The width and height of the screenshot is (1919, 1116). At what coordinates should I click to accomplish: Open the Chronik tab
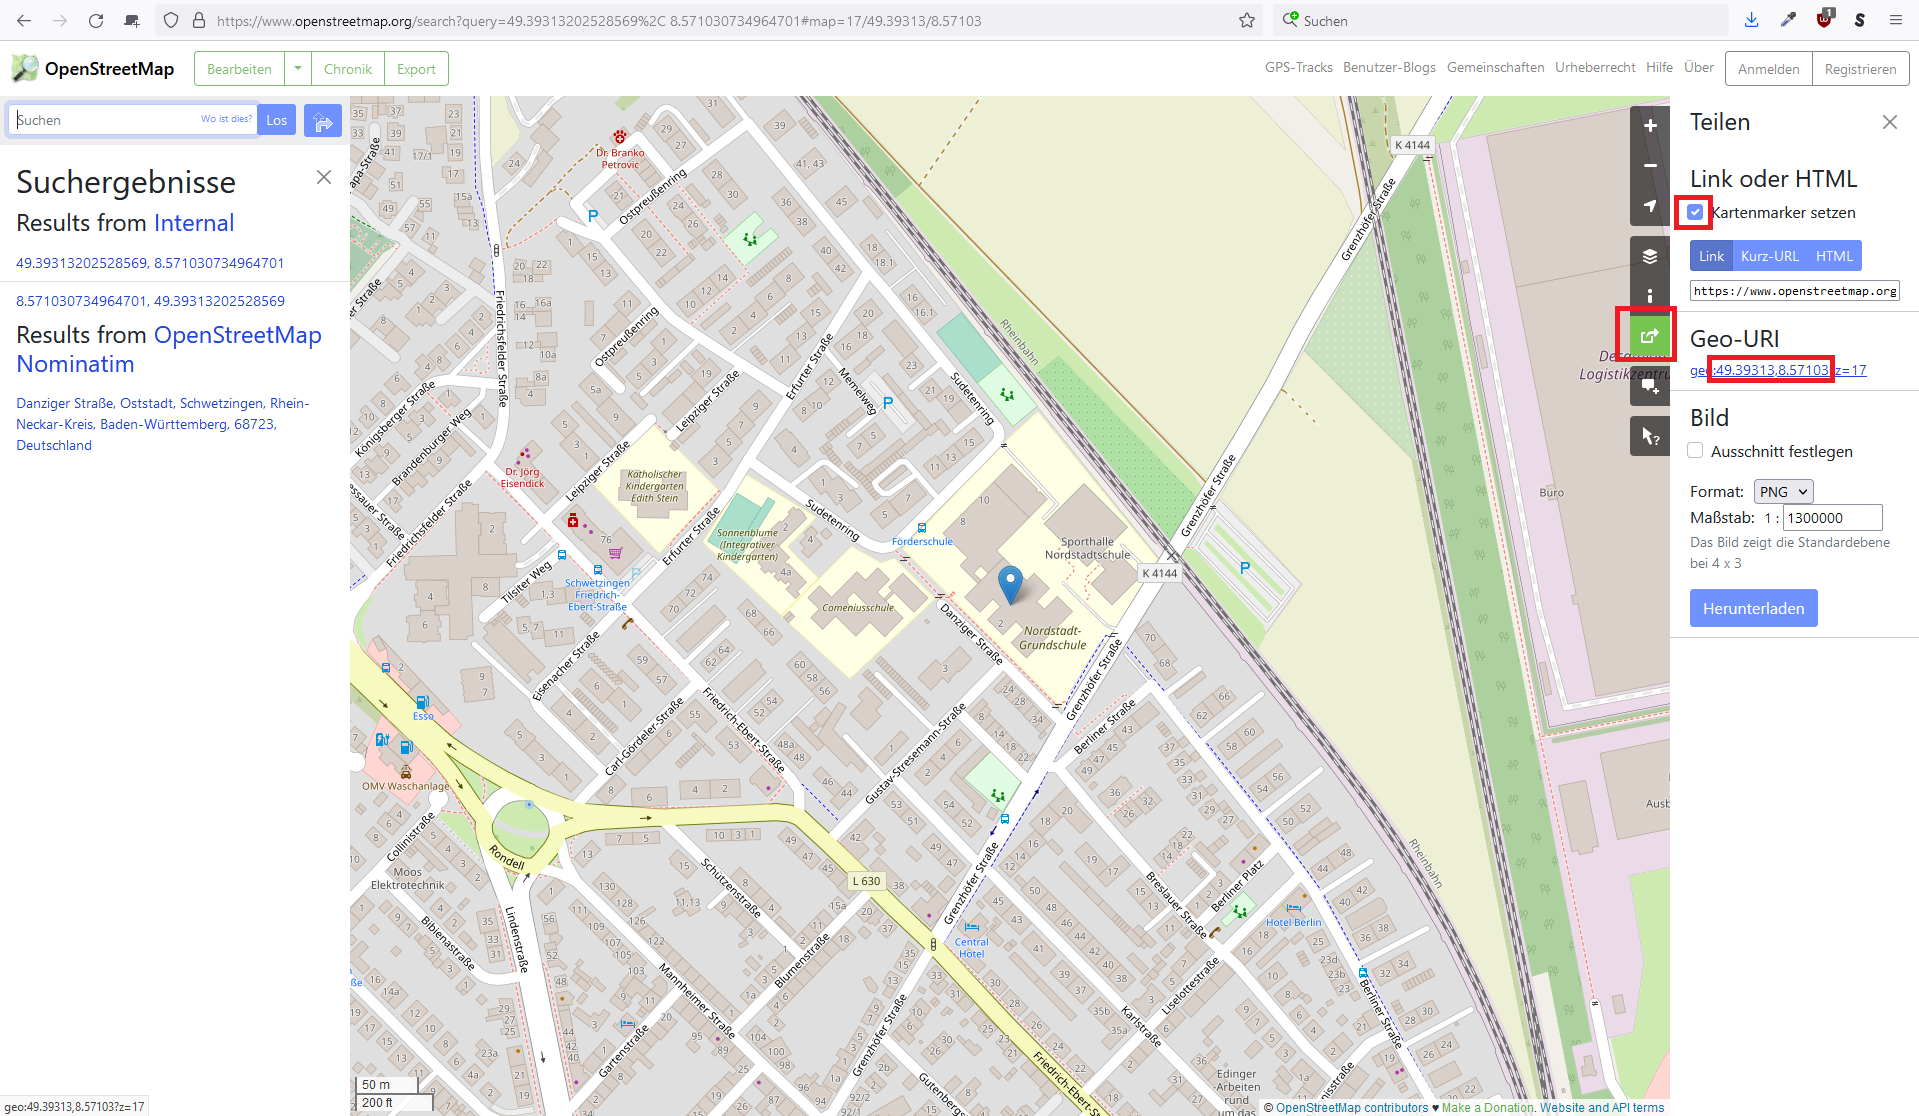tap(348, 69)
